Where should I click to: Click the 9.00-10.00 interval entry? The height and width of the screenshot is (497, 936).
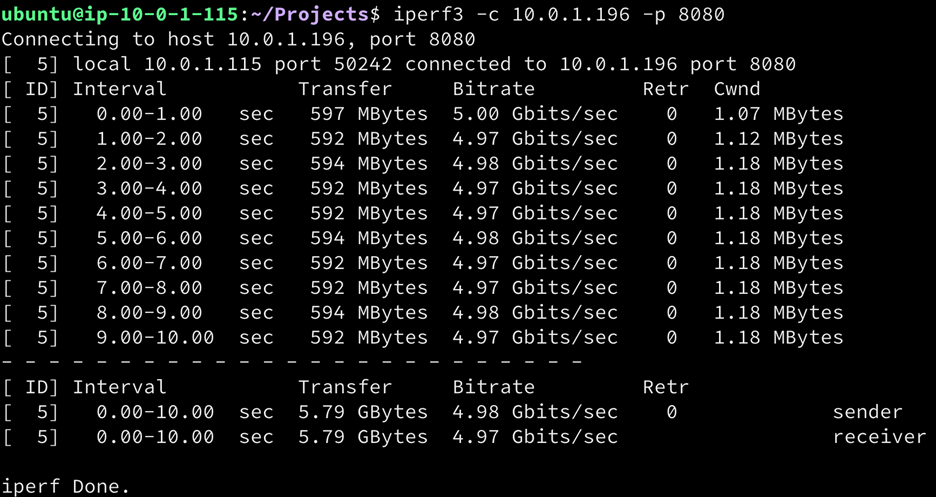[x=155, y=337]
